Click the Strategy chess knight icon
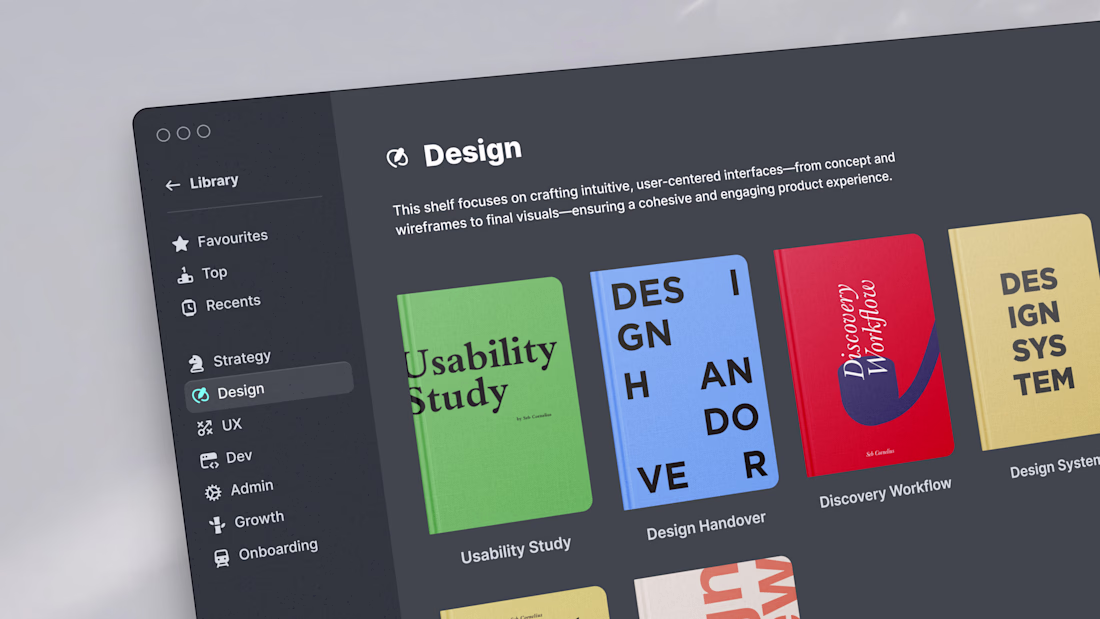1100x619 pixels. pyautogui.click(x=196, y=363)
